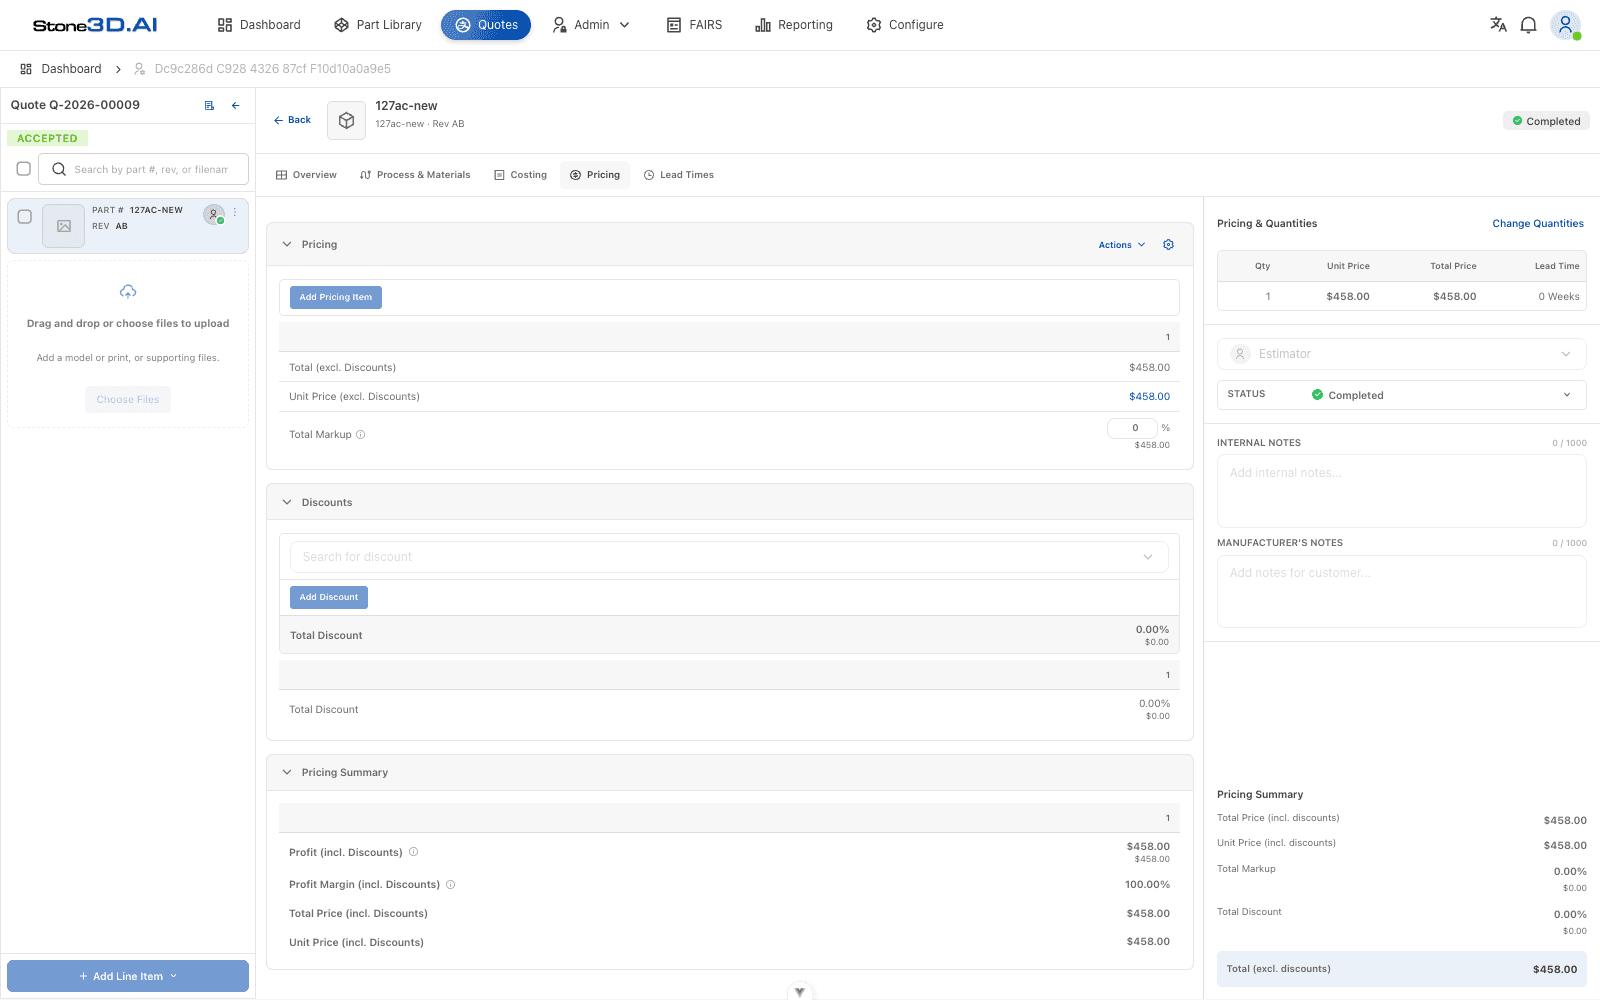This screenshot has height=1000, width=1600.
Task: Expand the Admin menu dropdown
Action: (591, 25)
